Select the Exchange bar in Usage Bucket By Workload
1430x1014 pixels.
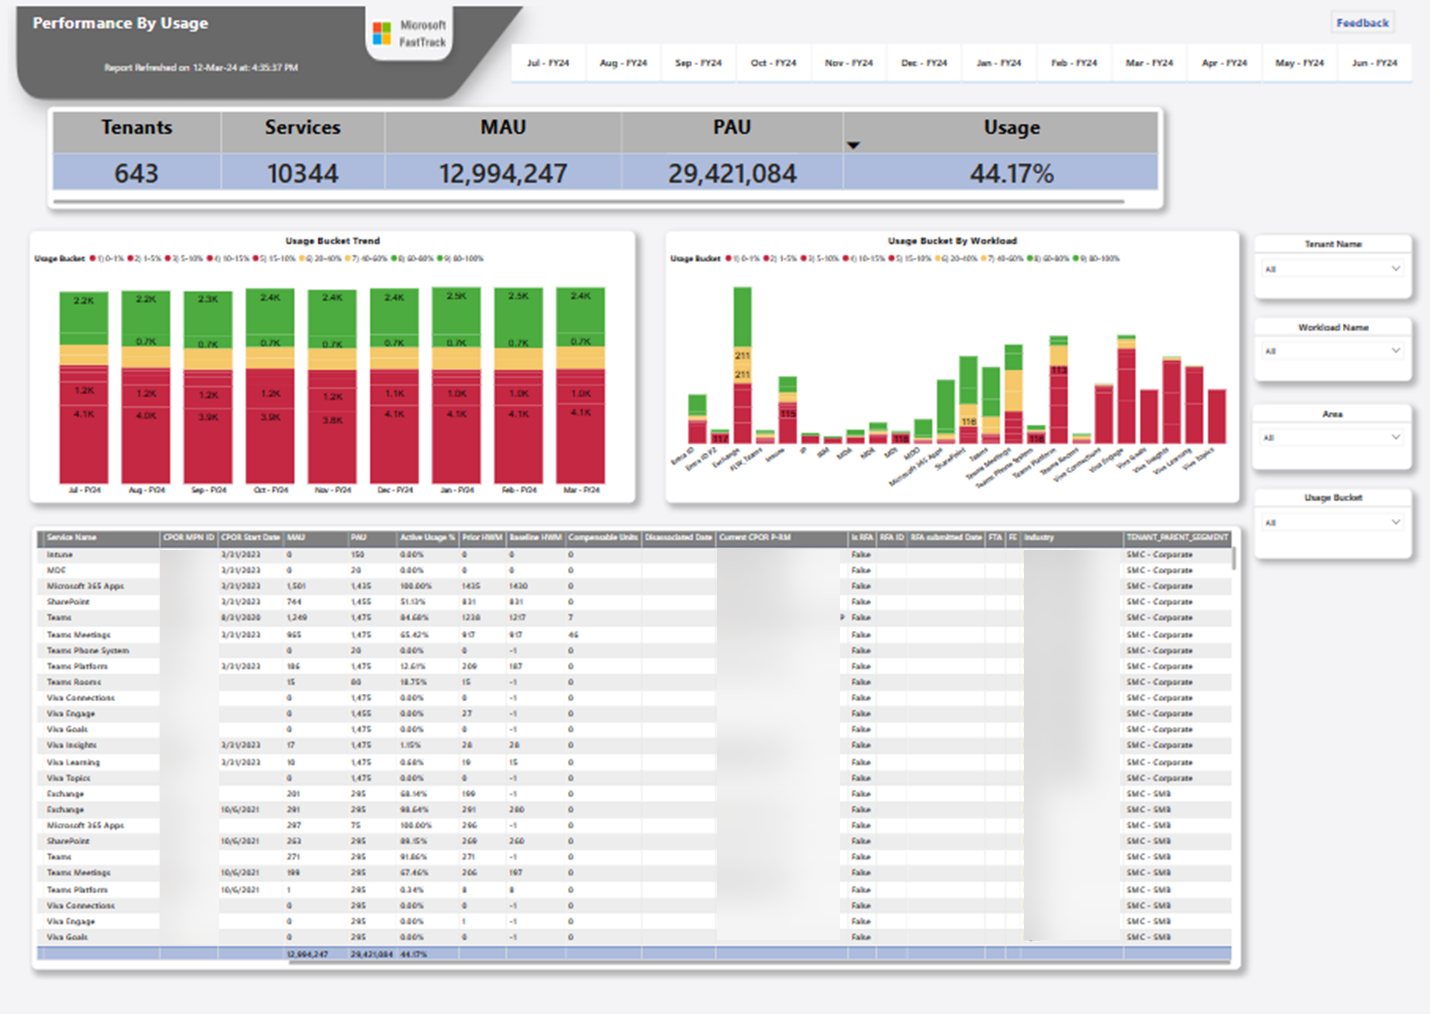(x=742, y=365)
